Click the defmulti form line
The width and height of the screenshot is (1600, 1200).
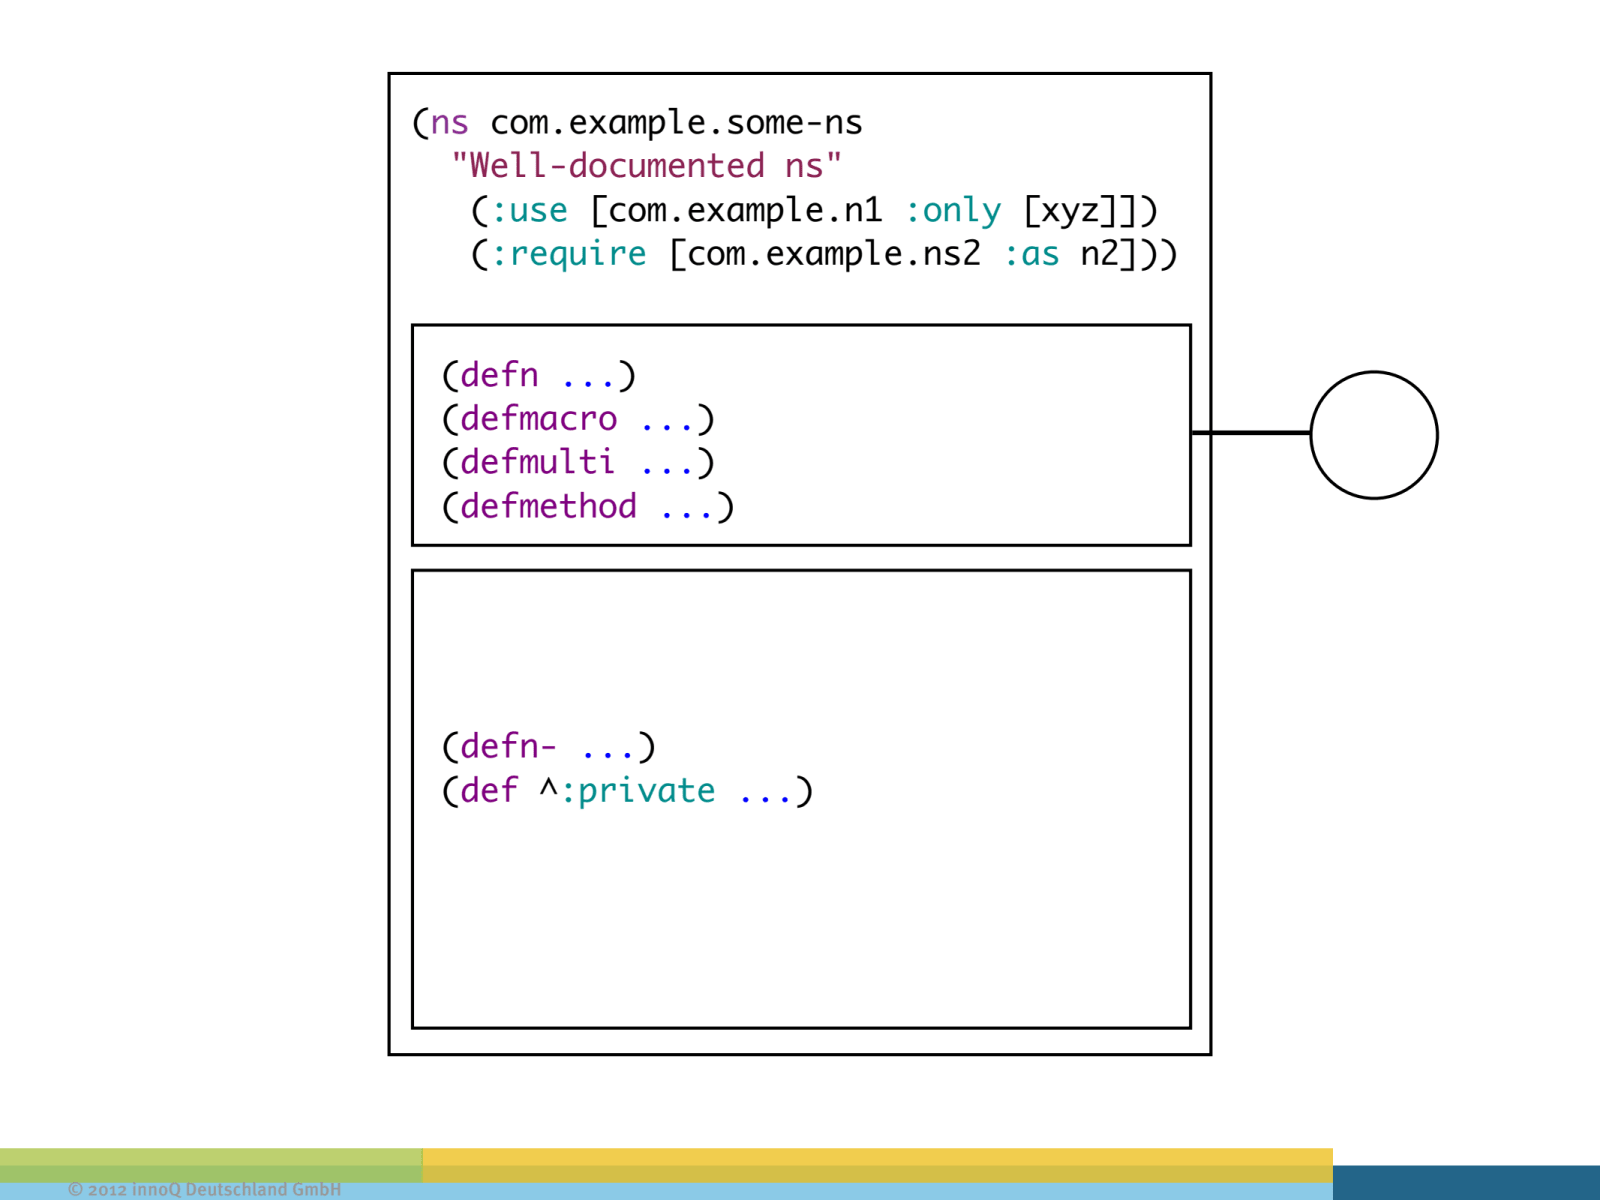[578, 463]
